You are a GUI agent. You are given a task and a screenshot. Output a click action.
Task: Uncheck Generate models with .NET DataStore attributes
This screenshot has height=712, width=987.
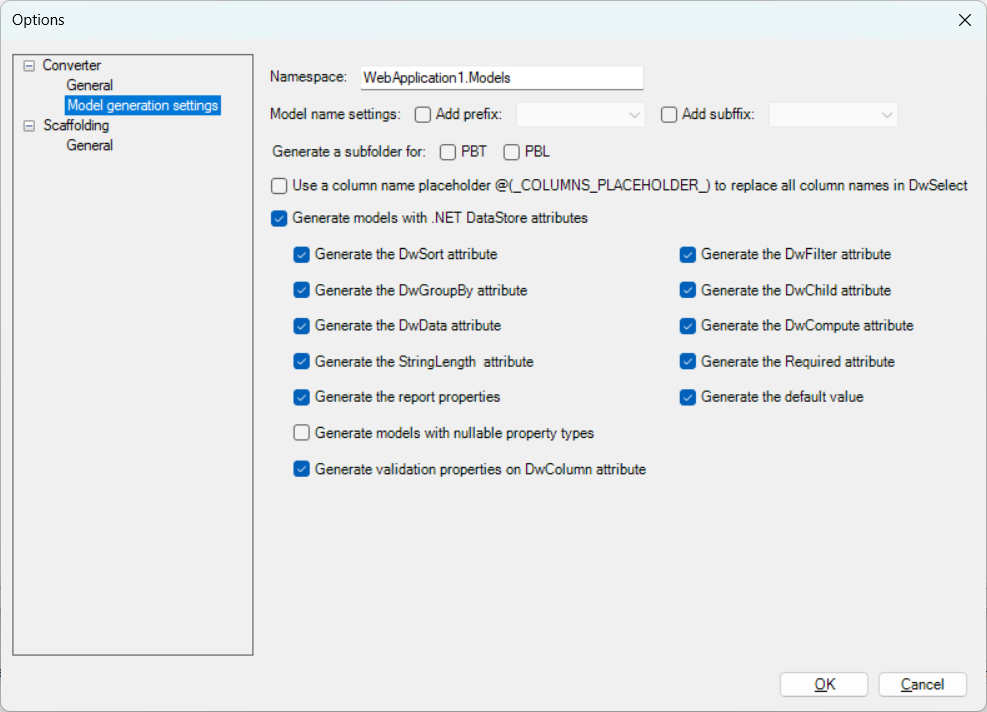279,218
